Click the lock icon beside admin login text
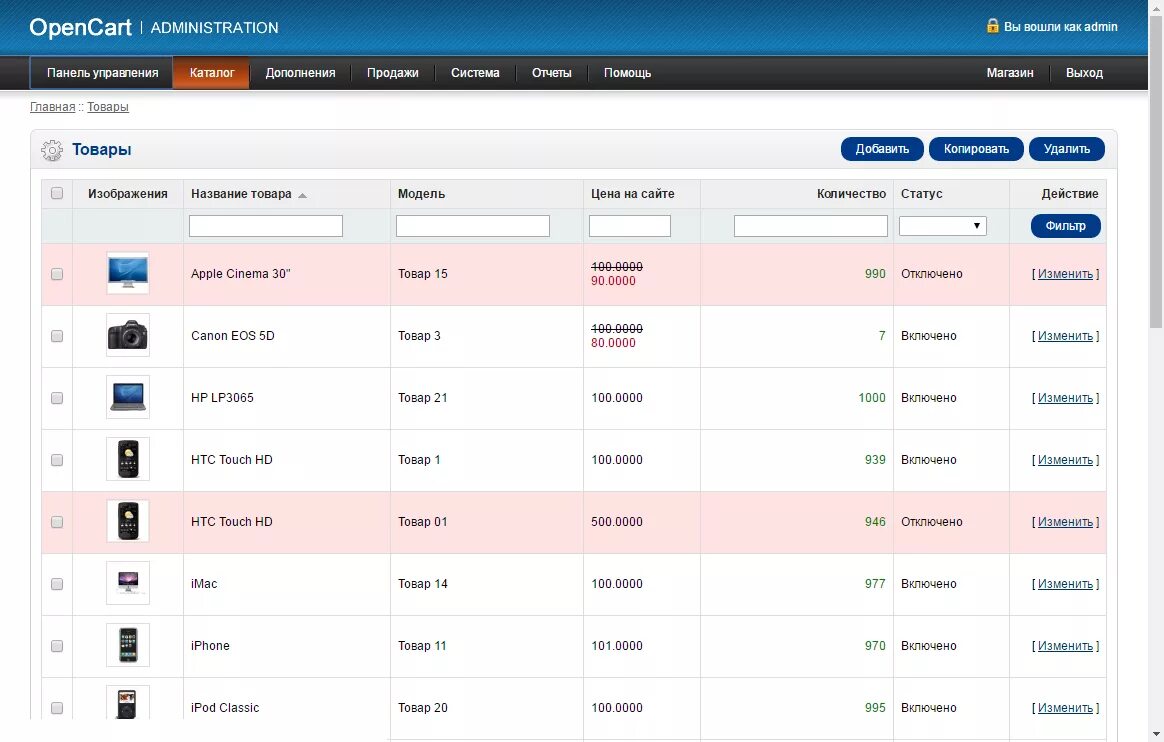This screenshot has width=1164, height=742. (993, 26)
